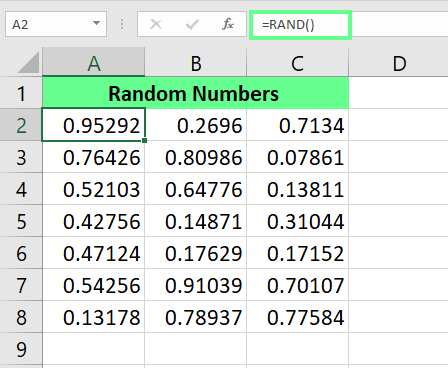Select row 2 header
The image size is (448, 368).
coord(21,125)
